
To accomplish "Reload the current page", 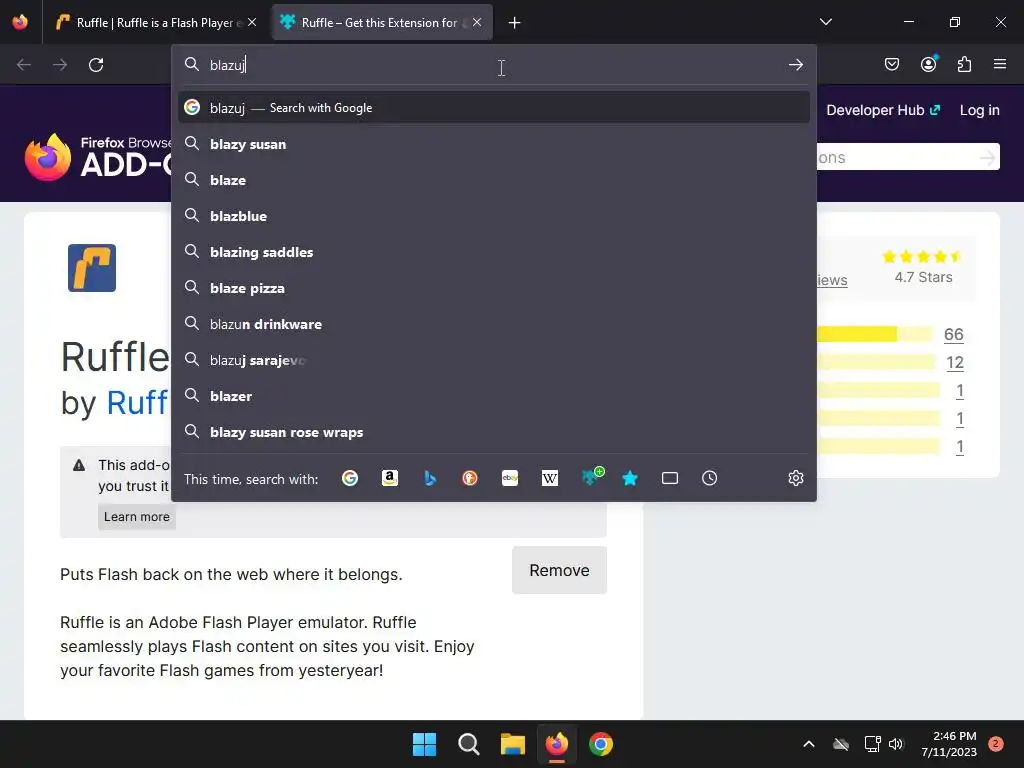I will [96, 65].
